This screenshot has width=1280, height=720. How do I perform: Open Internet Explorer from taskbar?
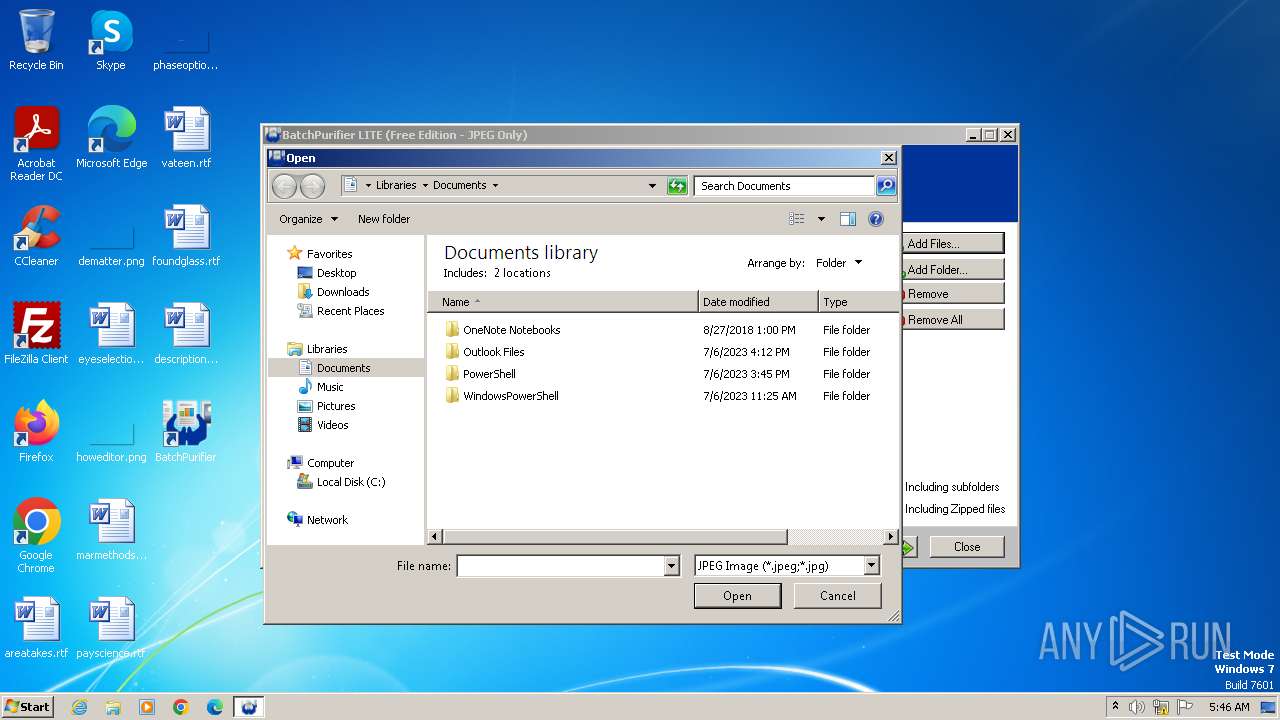click(79, 707)
